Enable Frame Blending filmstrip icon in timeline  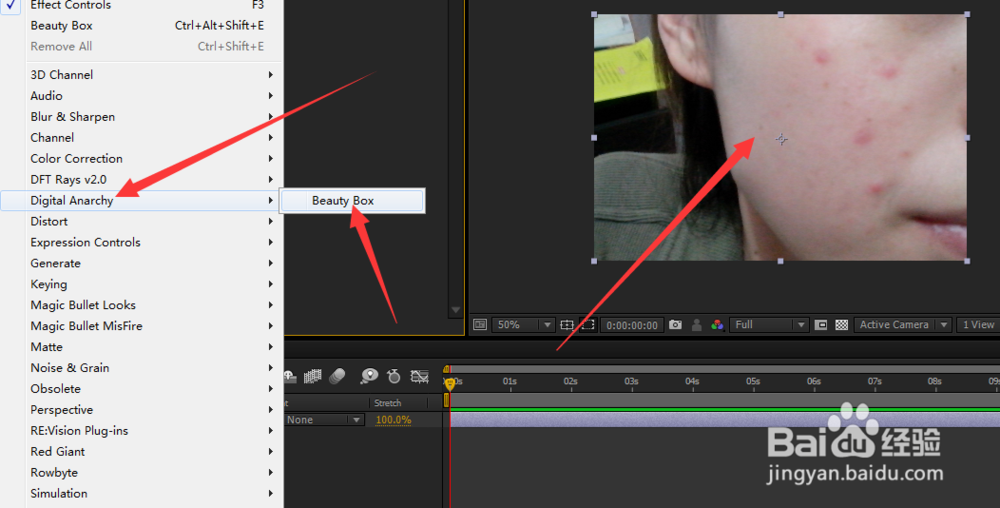tap(312, 376)
